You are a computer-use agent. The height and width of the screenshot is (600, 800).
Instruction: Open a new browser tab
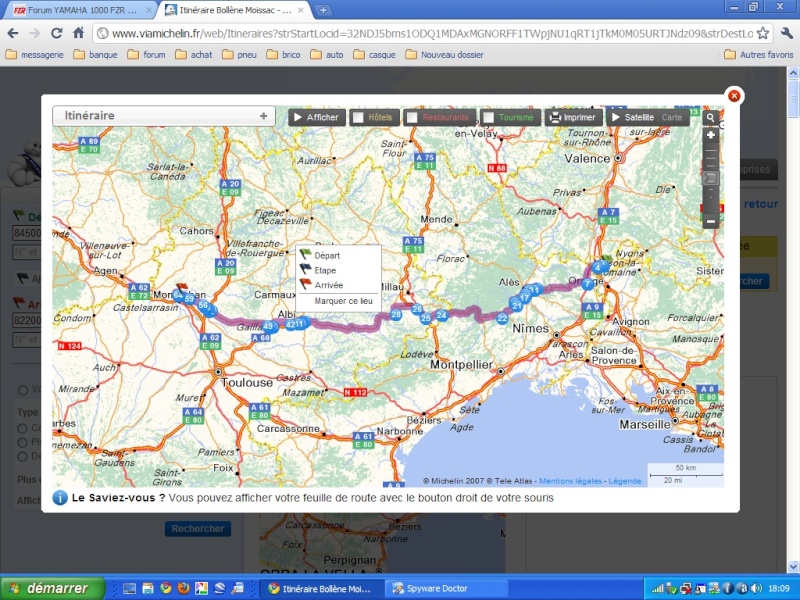click(x=323, y=10)
